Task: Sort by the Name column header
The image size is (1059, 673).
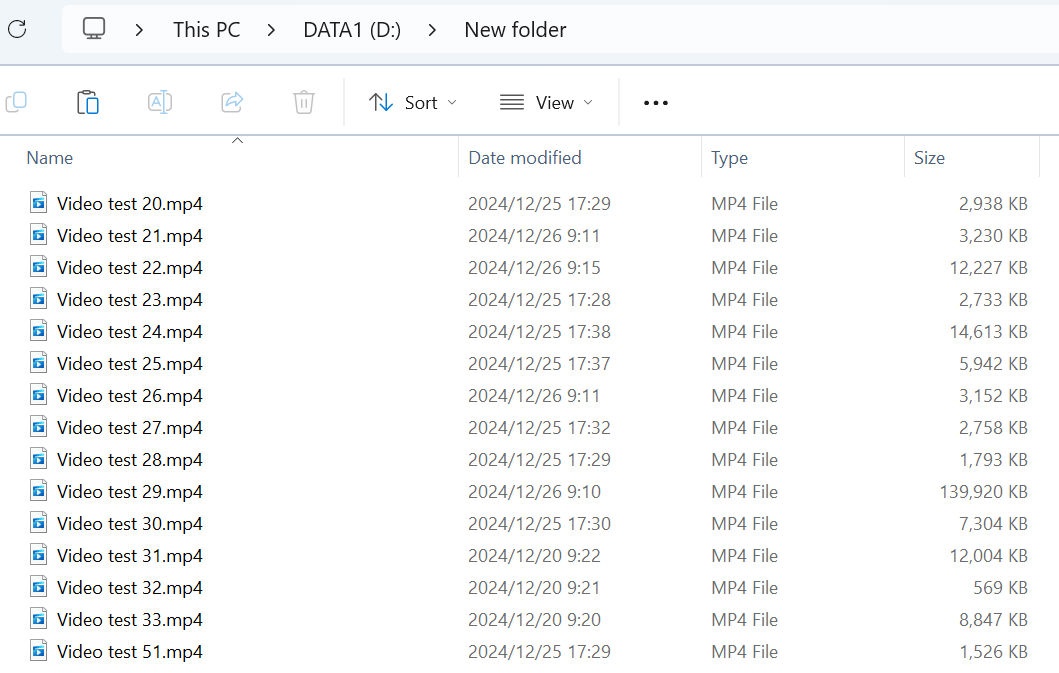Action: coord(50,158)
